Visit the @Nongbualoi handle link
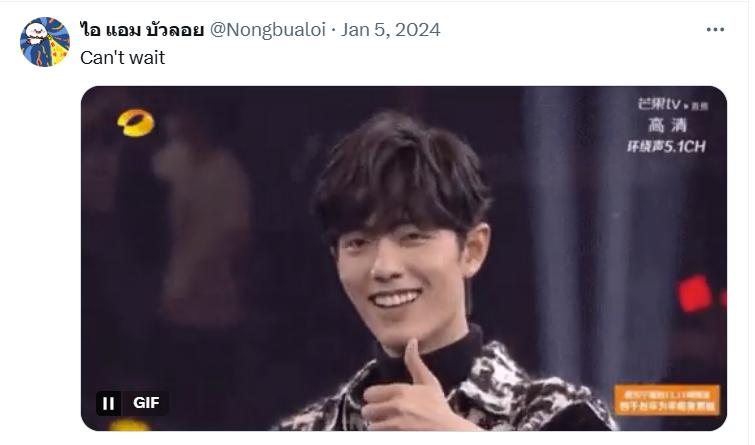 268,30
